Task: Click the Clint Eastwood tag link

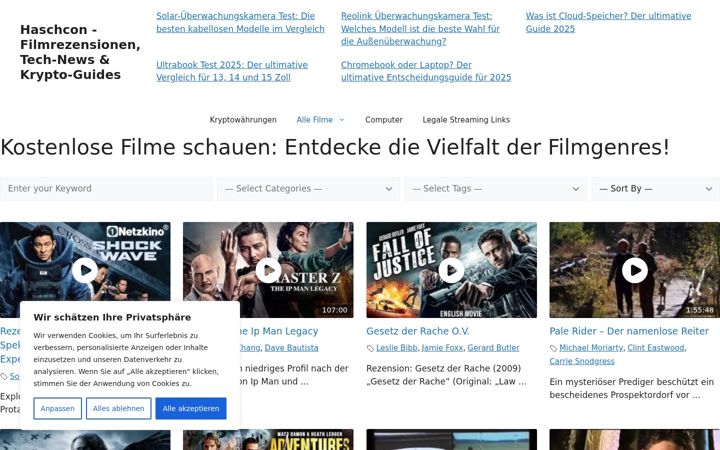Action: point(656,348)
